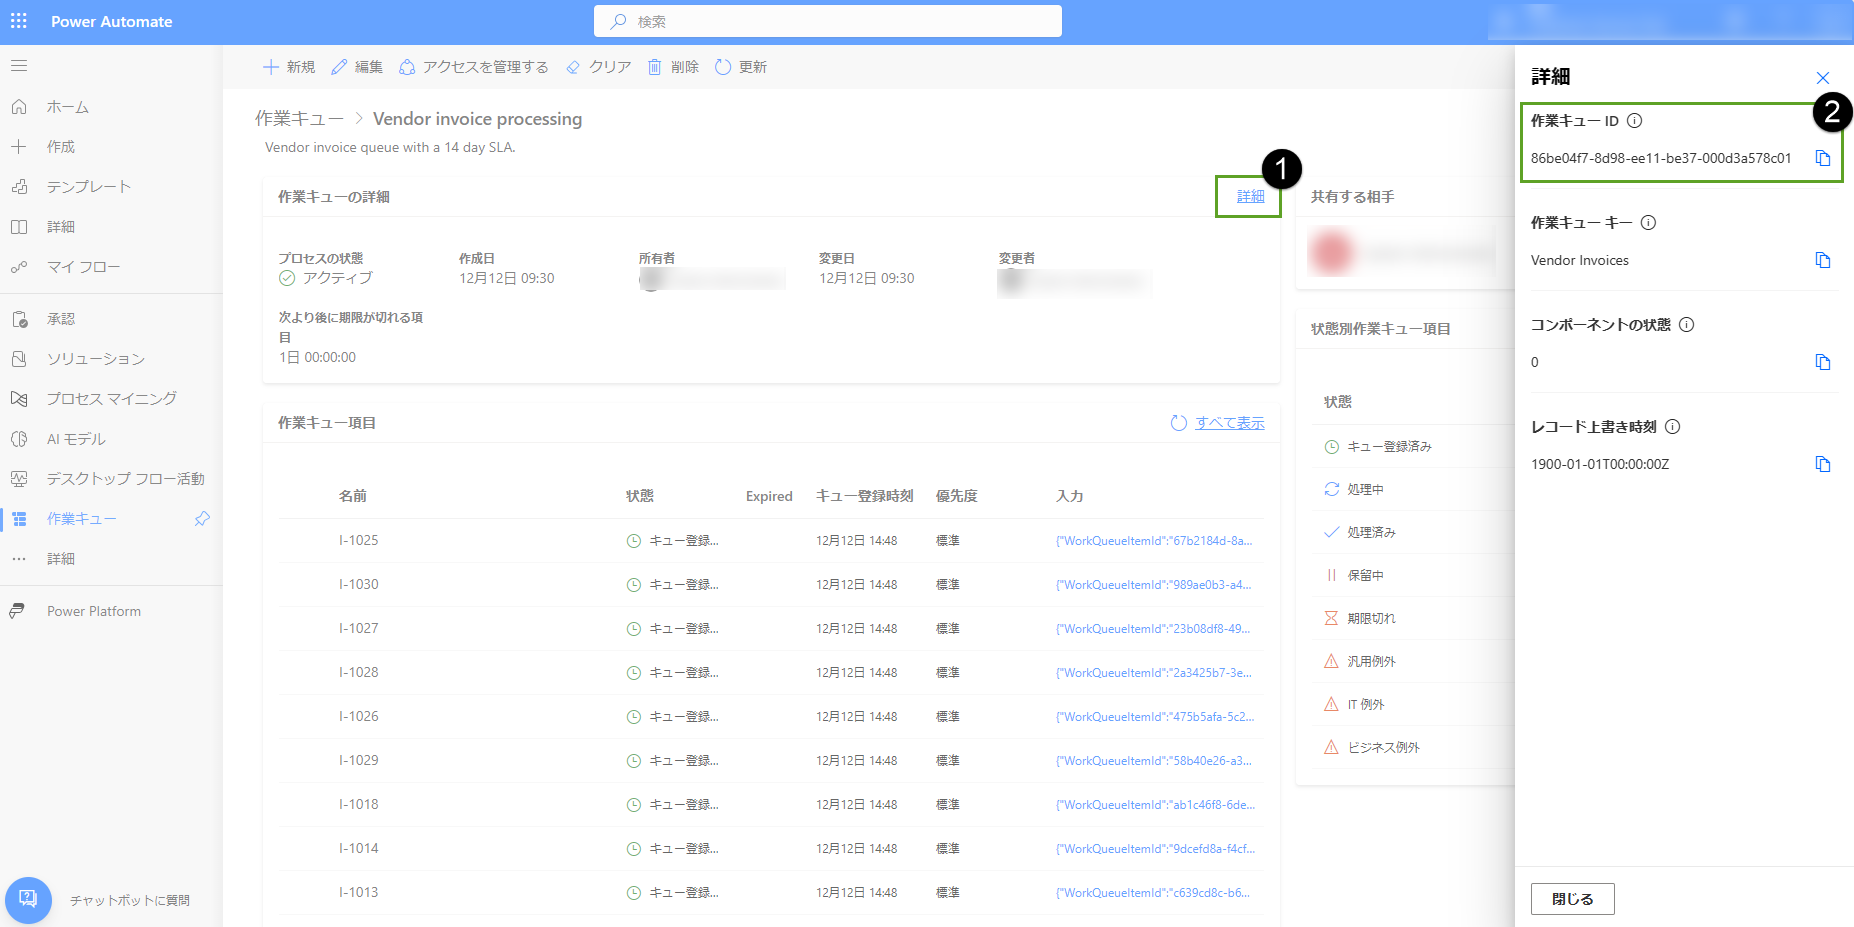Unpin 作業キュー from the sidebar
The width and height of the screenshot is (1854, 927).
tap(202, 519)
